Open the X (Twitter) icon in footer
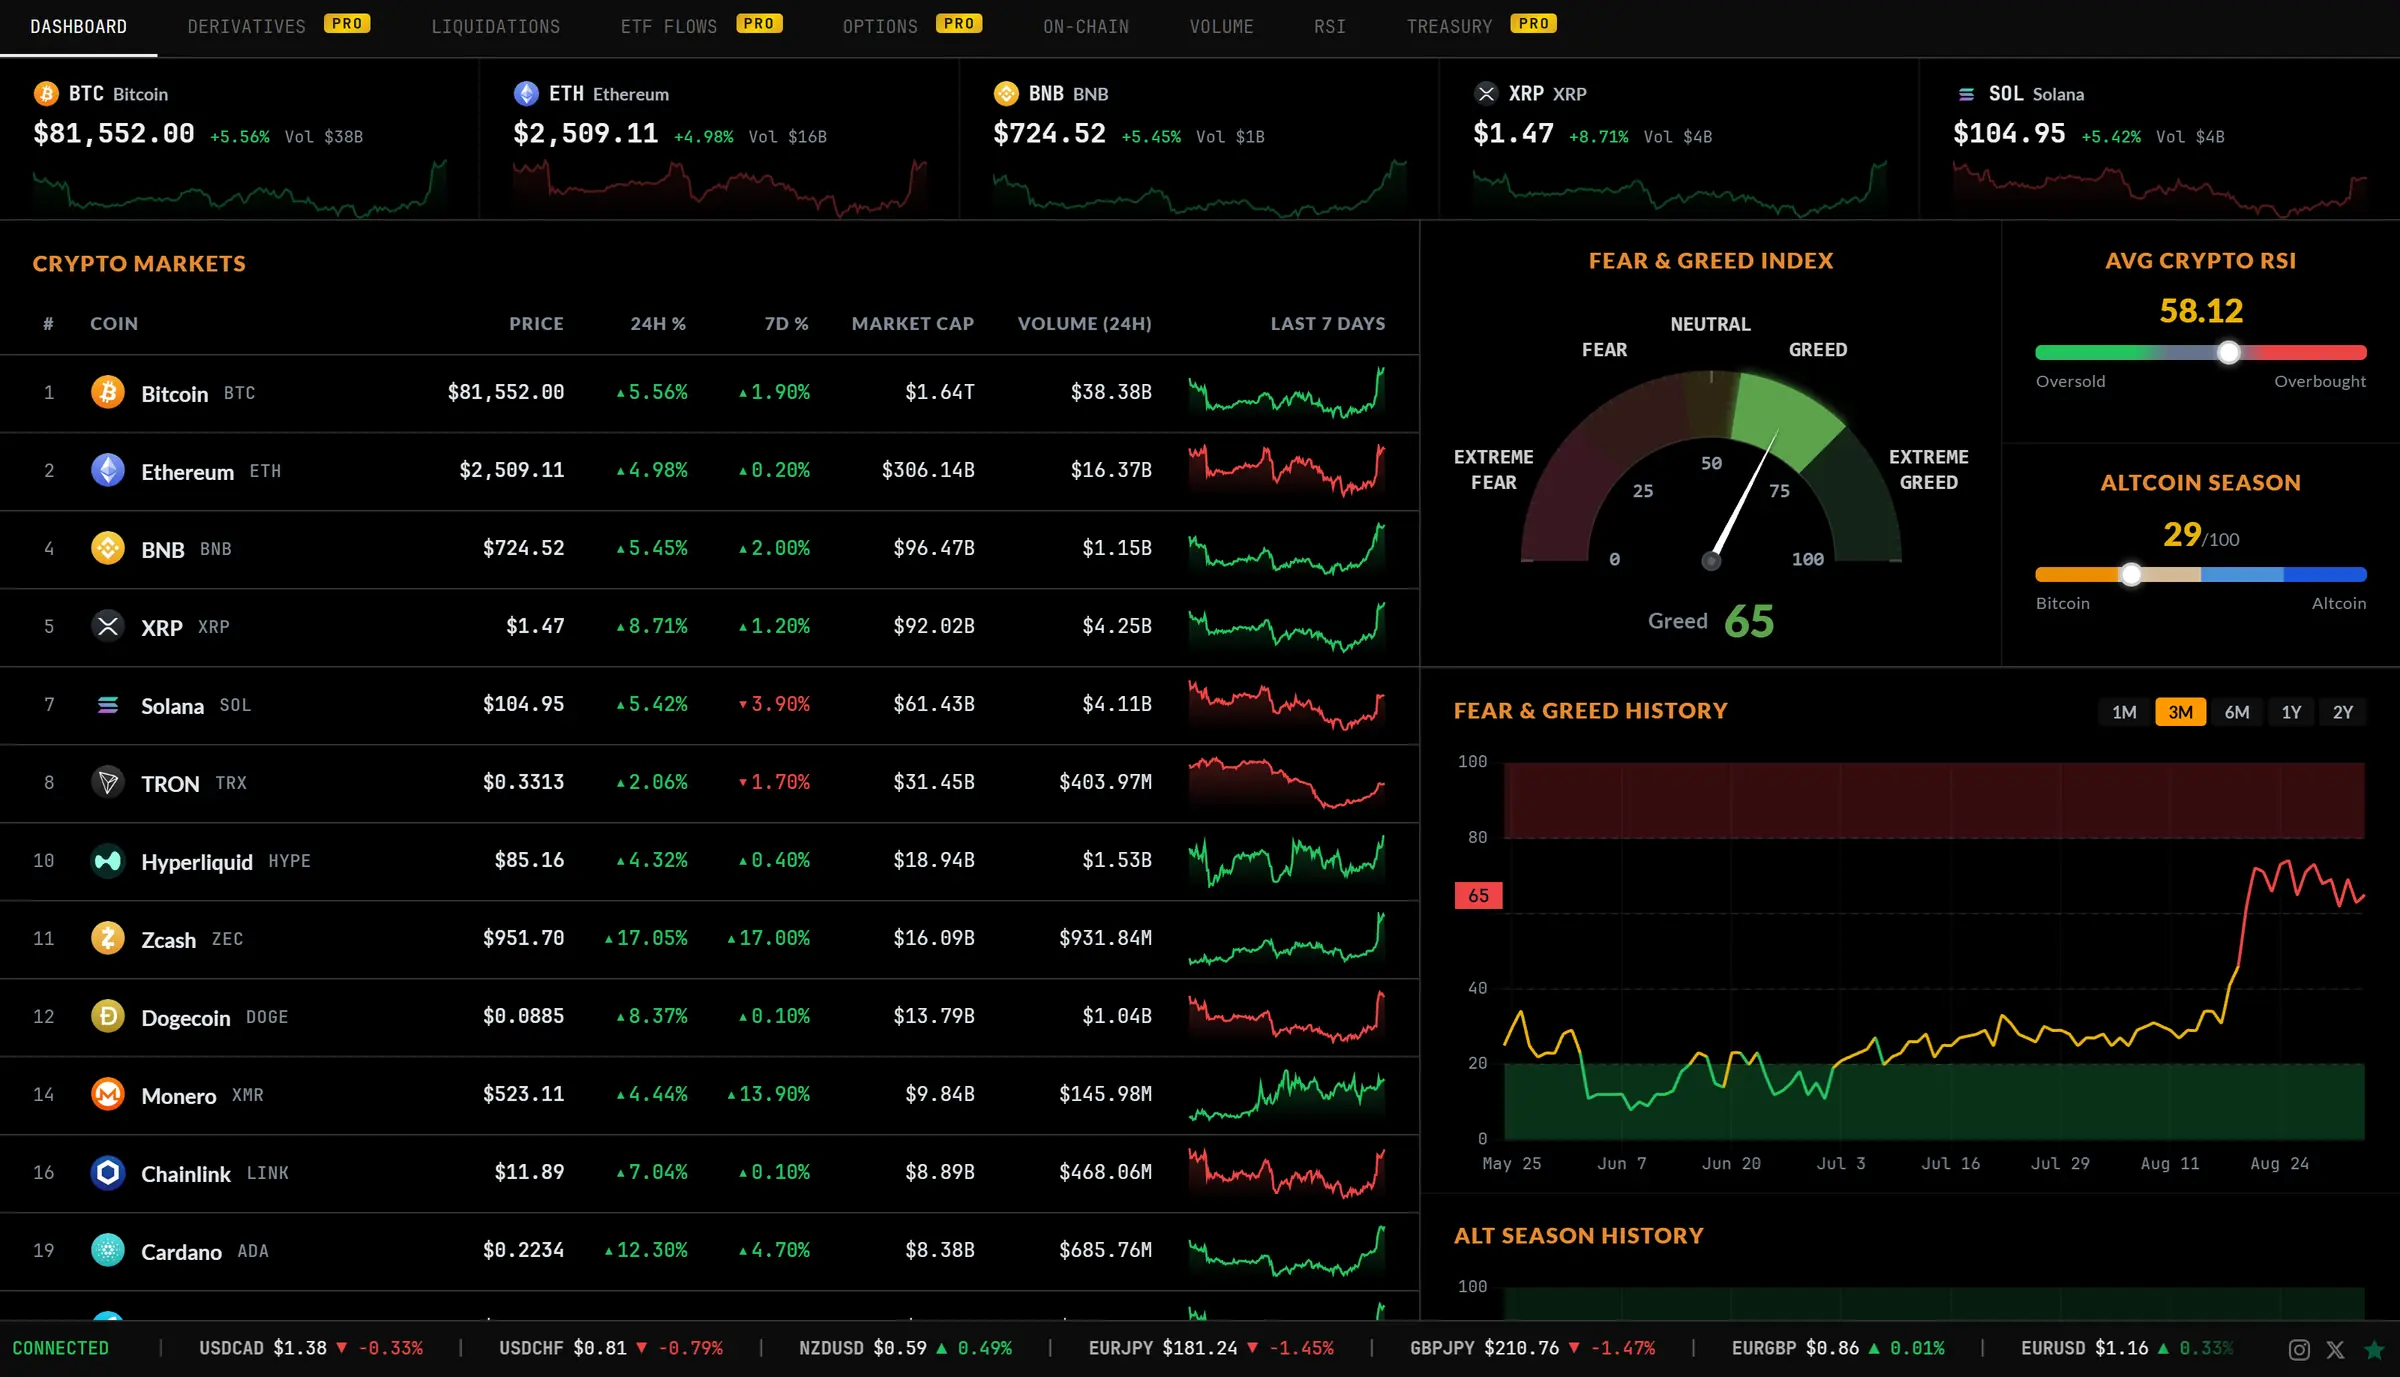 2336,1349
